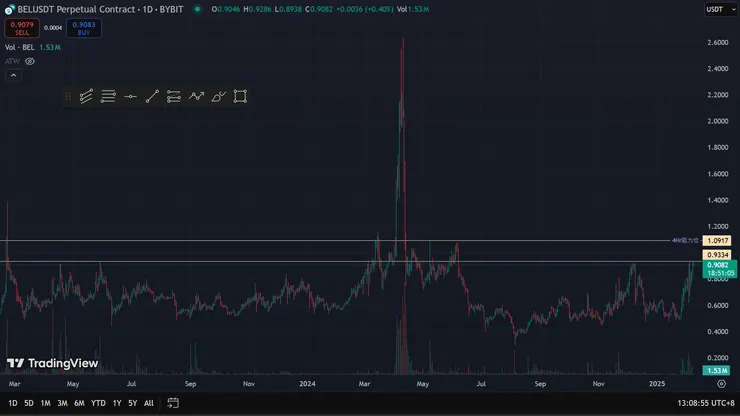
Task: Click the C0.9082 close value in header
Action: (320, 9)
